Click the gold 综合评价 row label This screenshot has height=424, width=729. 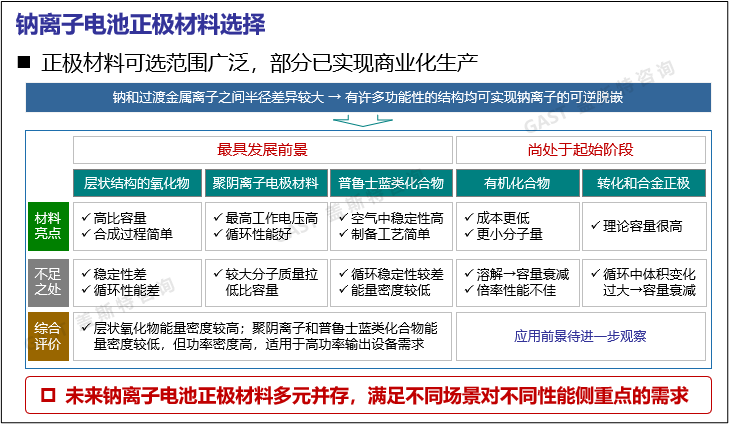pos(47,336)
